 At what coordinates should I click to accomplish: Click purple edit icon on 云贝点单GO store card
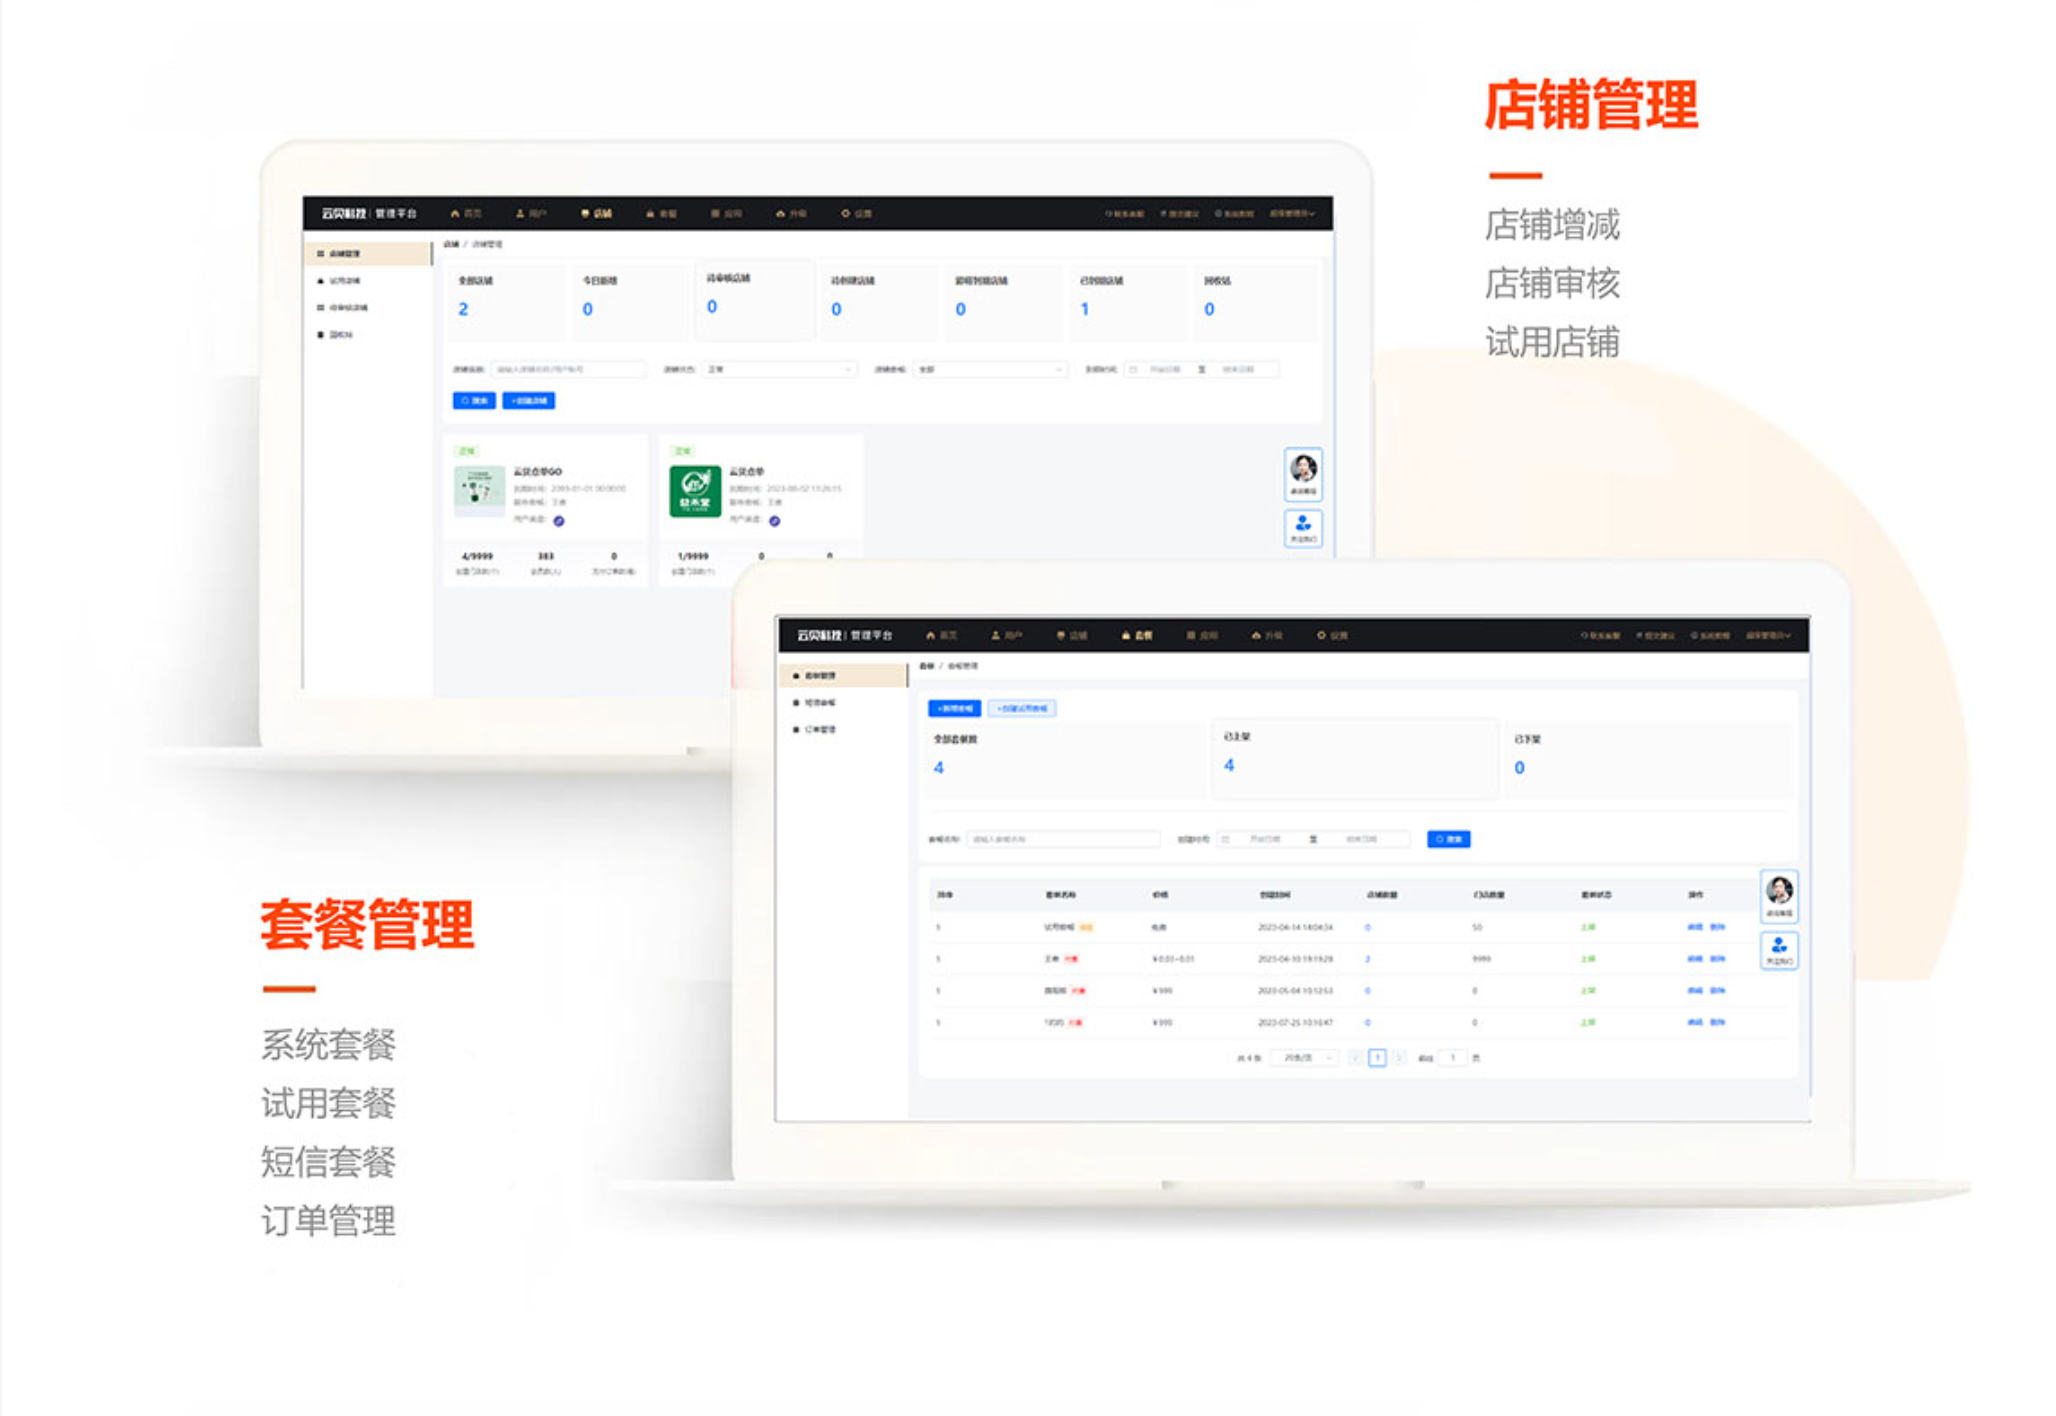coord(559,521)
